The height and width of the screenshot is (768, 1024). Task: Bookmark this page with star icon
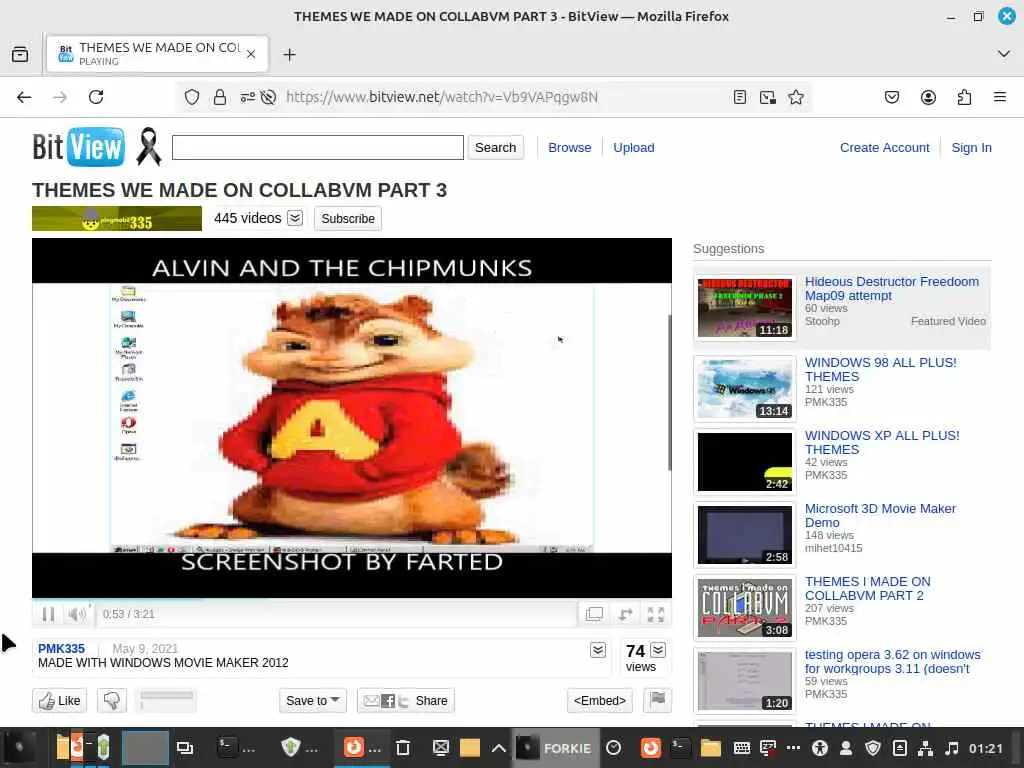tap(795, 97)
